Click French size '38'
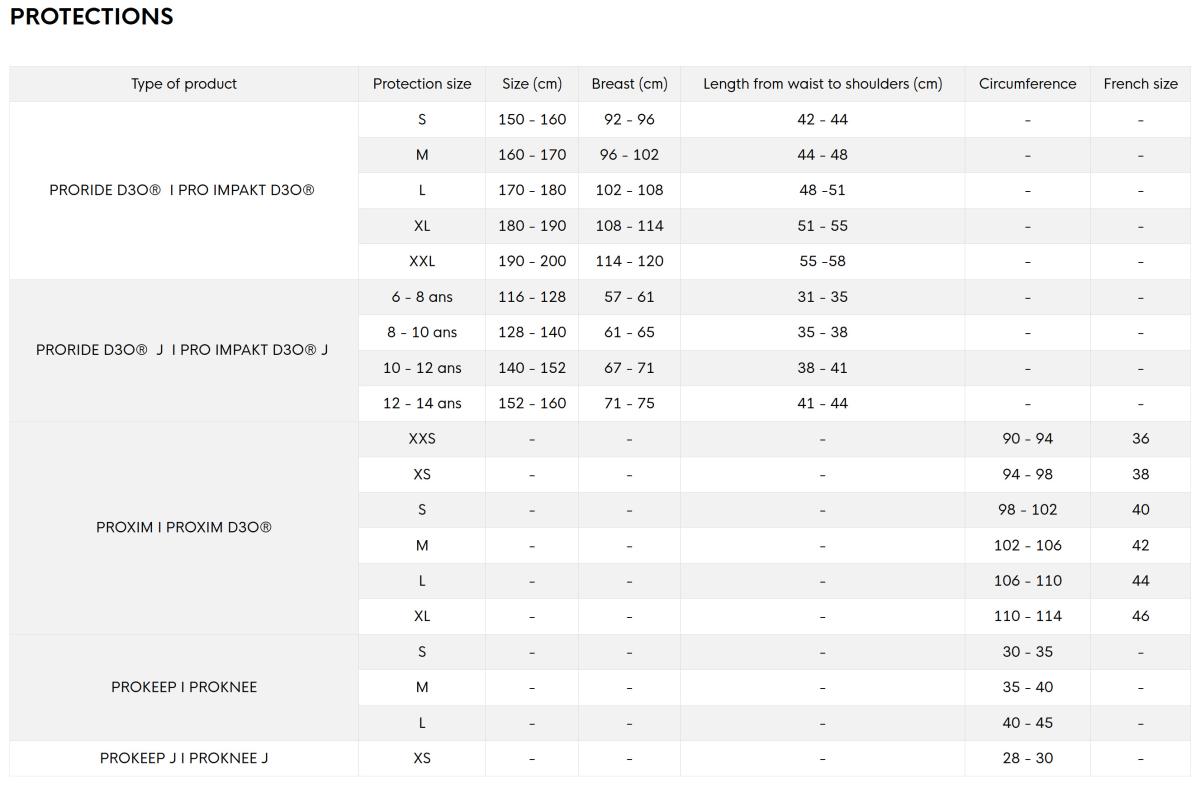The width and height of the screenshot is (1200, 789). 1140,474
